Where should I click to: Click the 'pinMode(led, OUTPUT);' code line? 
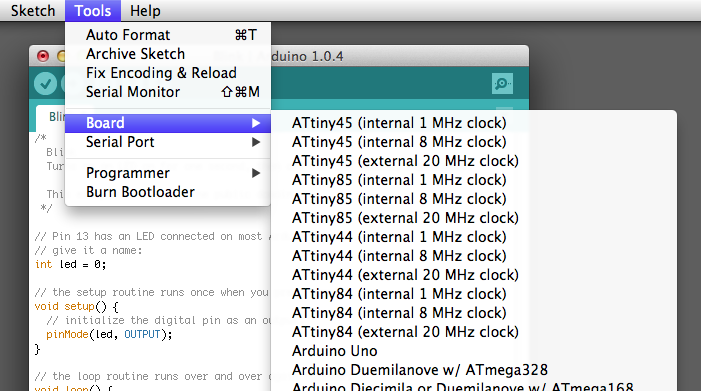[109, 335]
